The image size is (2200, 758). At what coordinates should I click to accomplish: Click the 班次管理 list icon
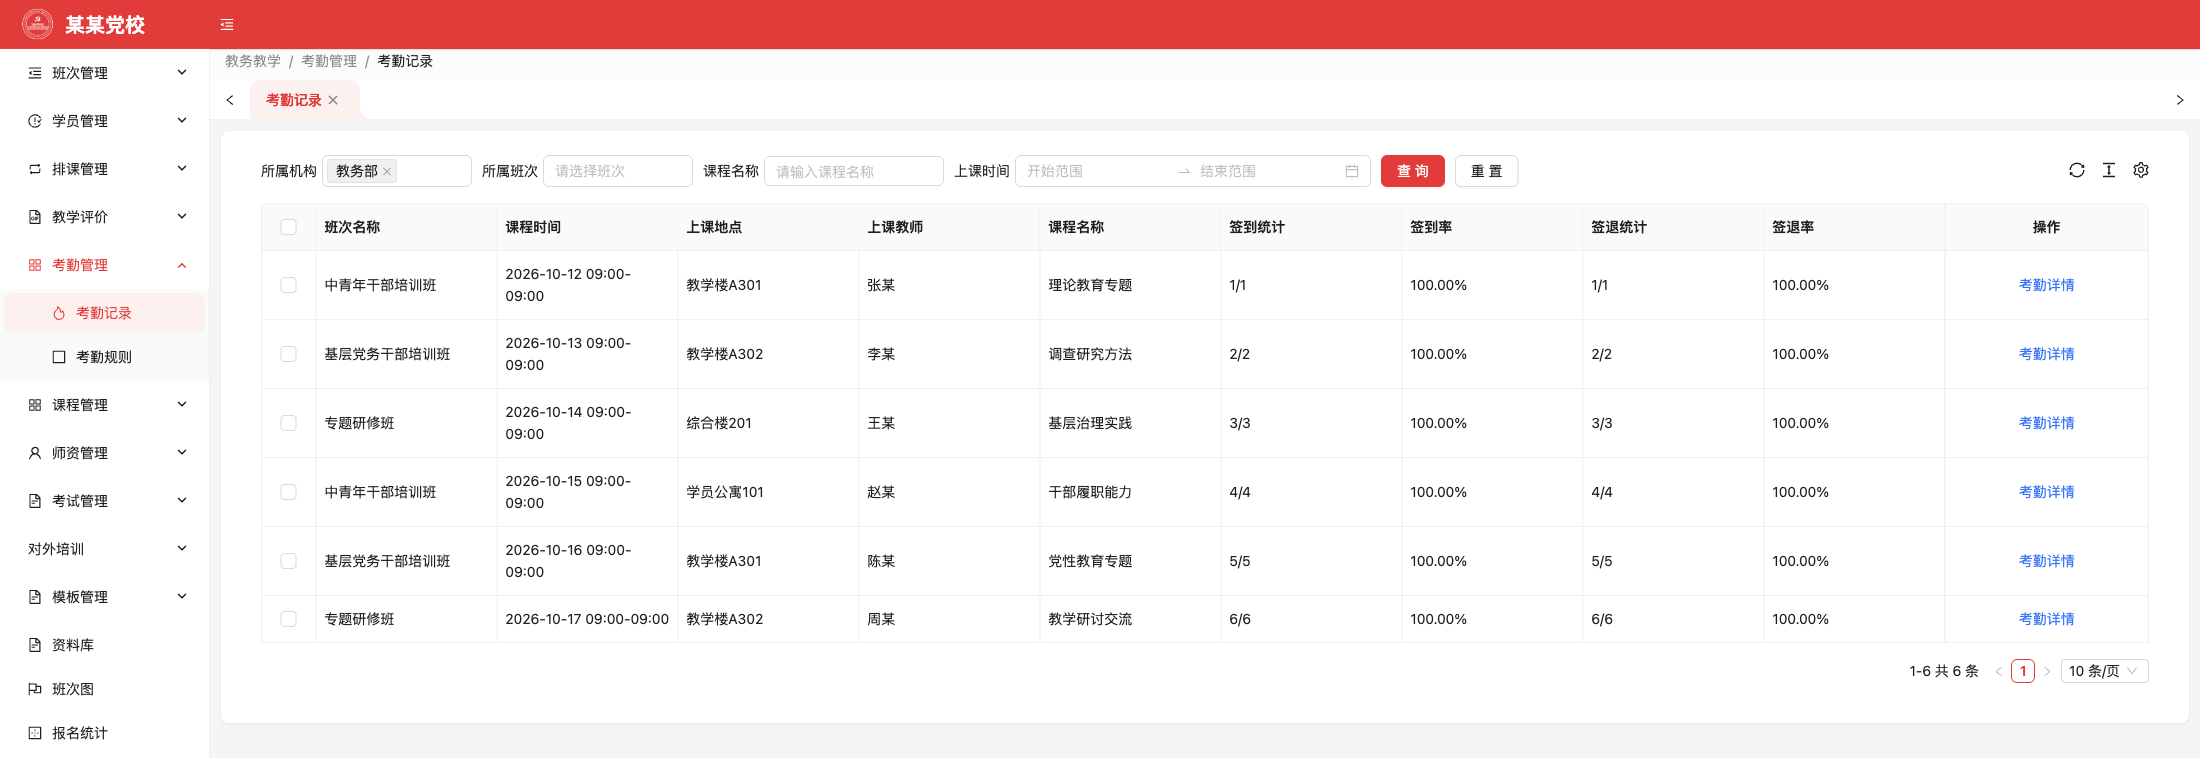35,73
